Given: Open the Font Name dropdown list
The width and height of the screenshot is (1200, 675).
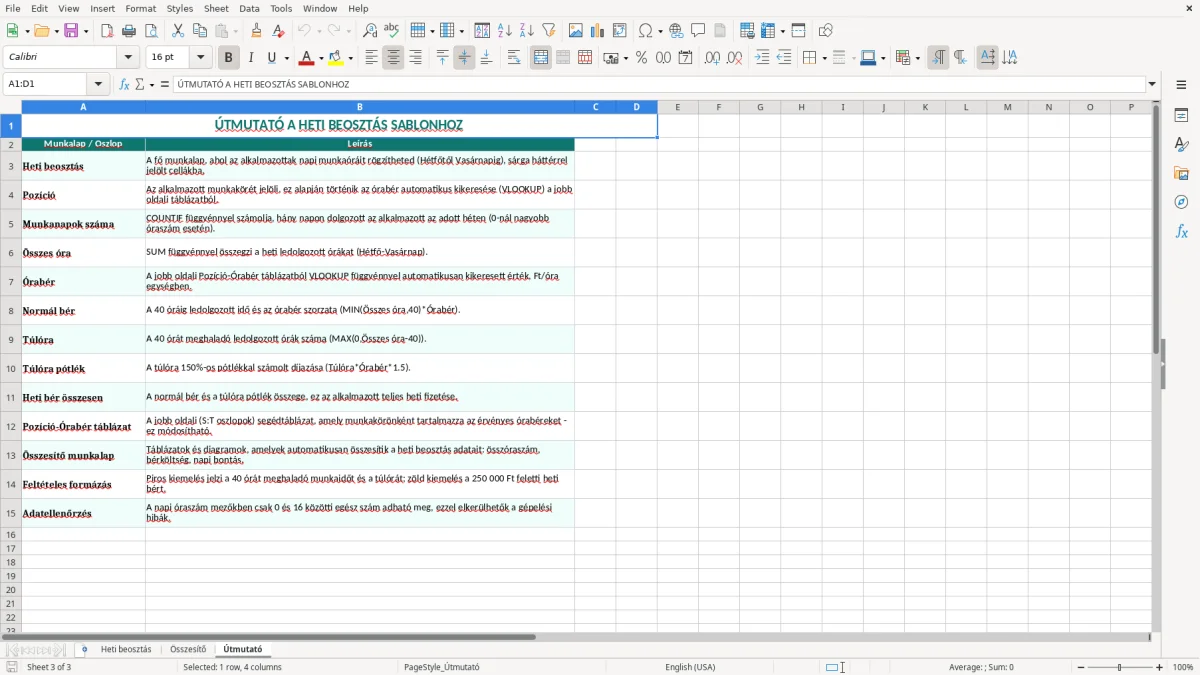Looking at the screenshot, I should (x=128, y=58).
